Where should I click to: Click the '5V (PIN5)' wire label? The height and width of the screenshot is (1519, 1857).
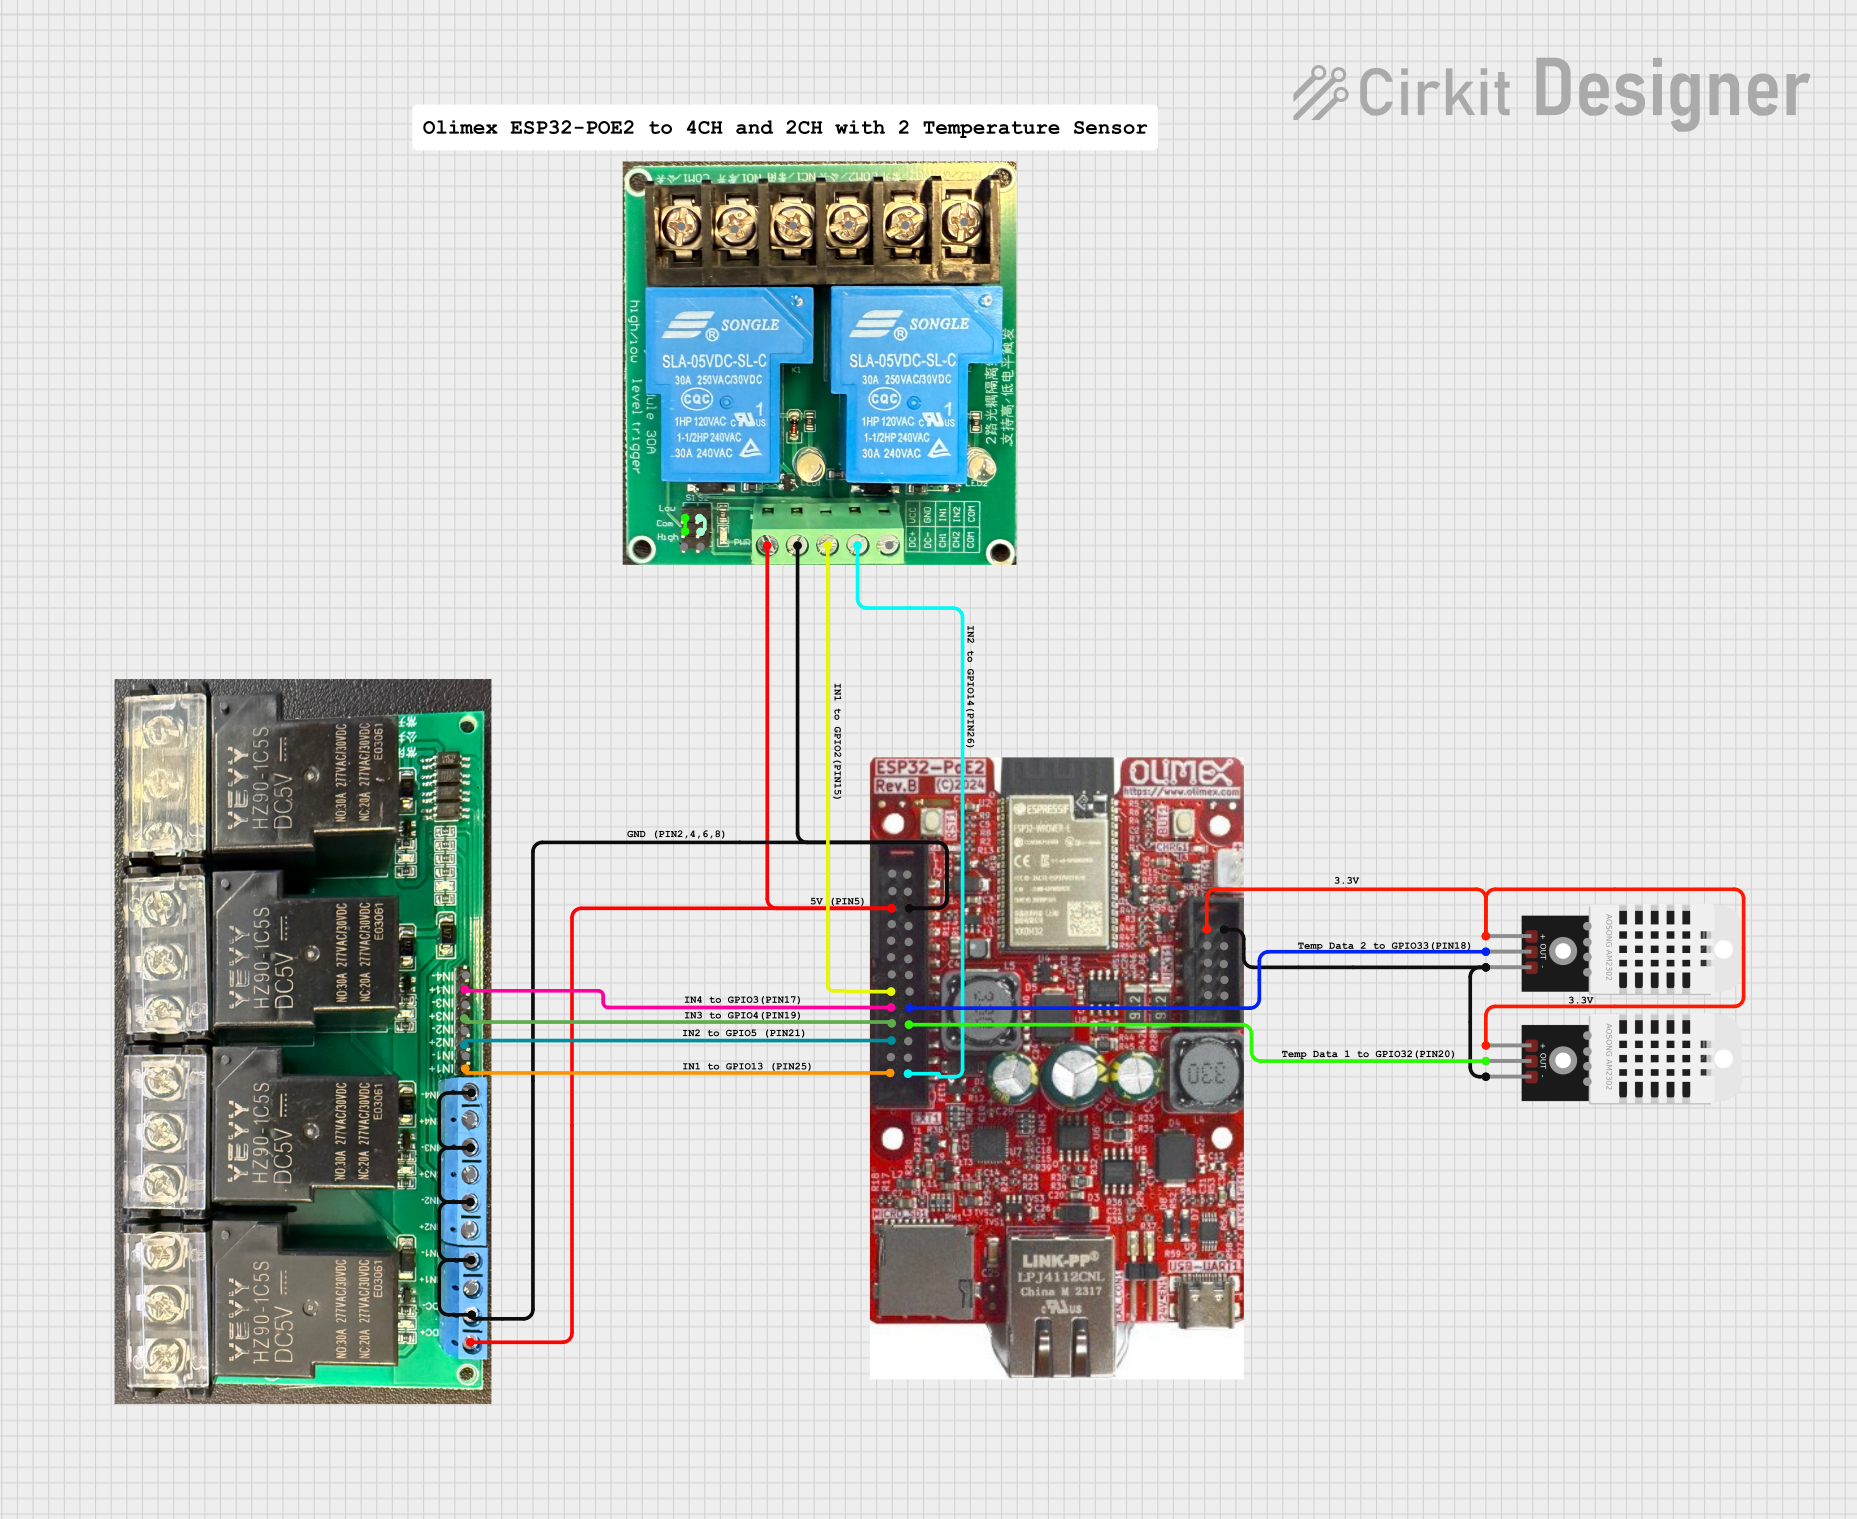tap(837, 901)
